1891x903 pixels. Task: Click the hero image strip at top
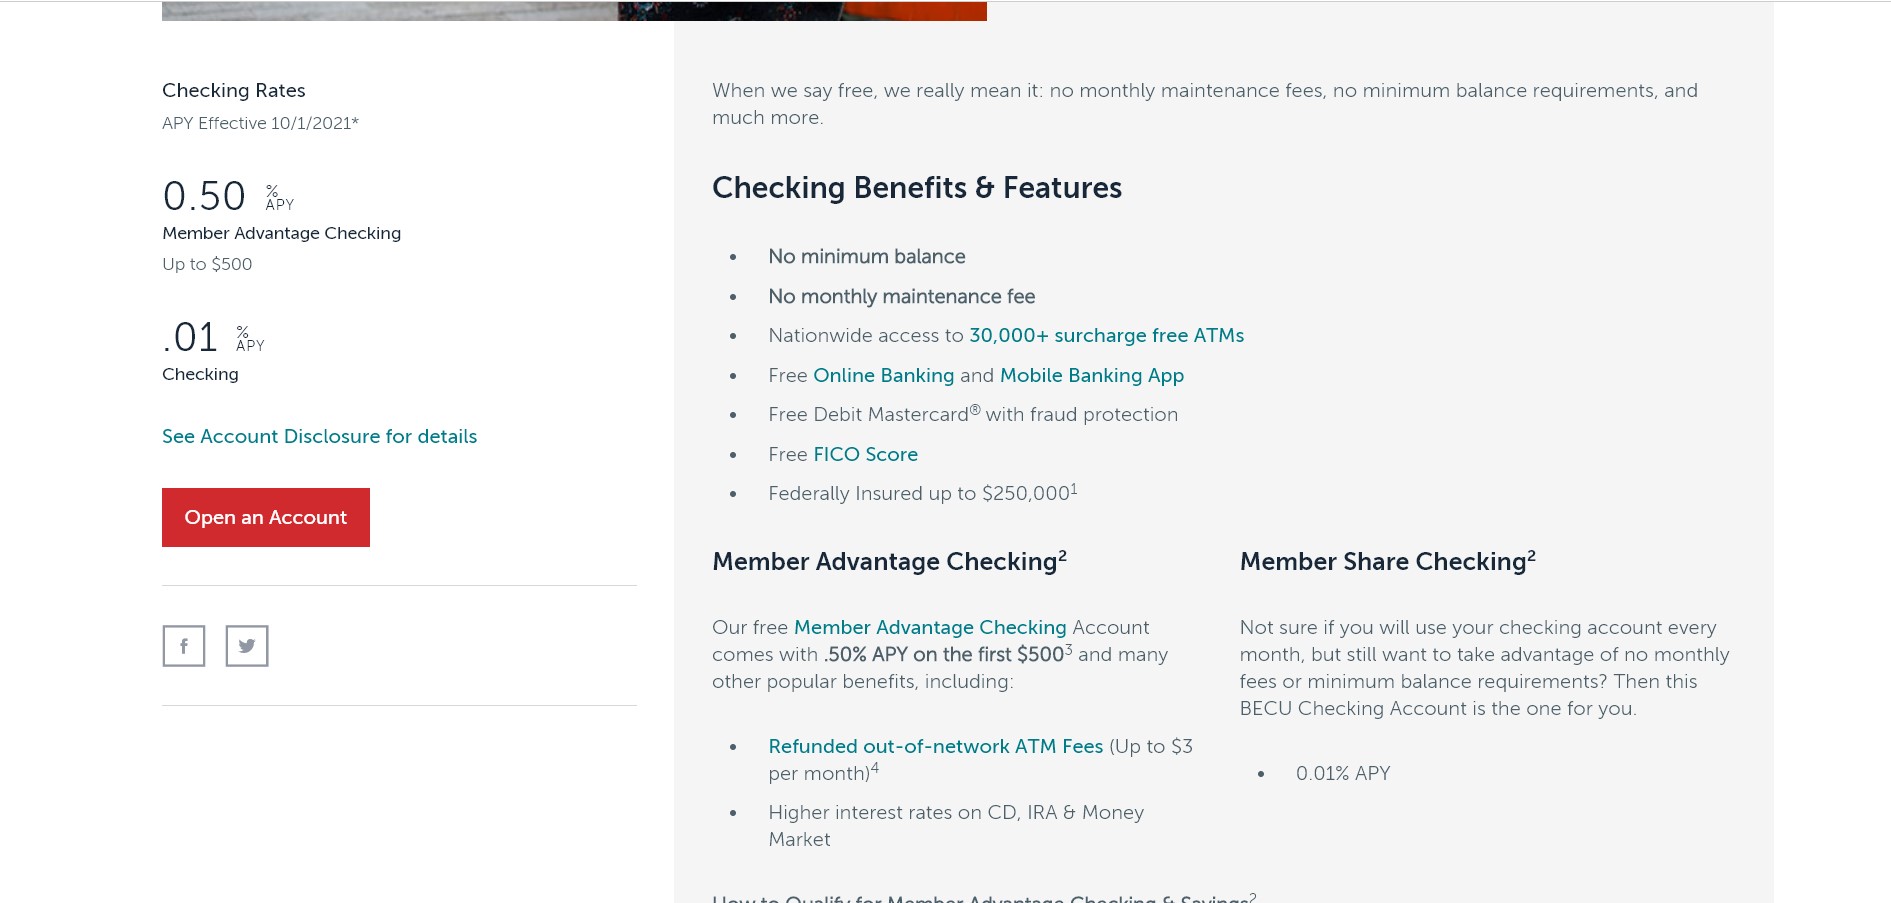click(x=574, y=10)
